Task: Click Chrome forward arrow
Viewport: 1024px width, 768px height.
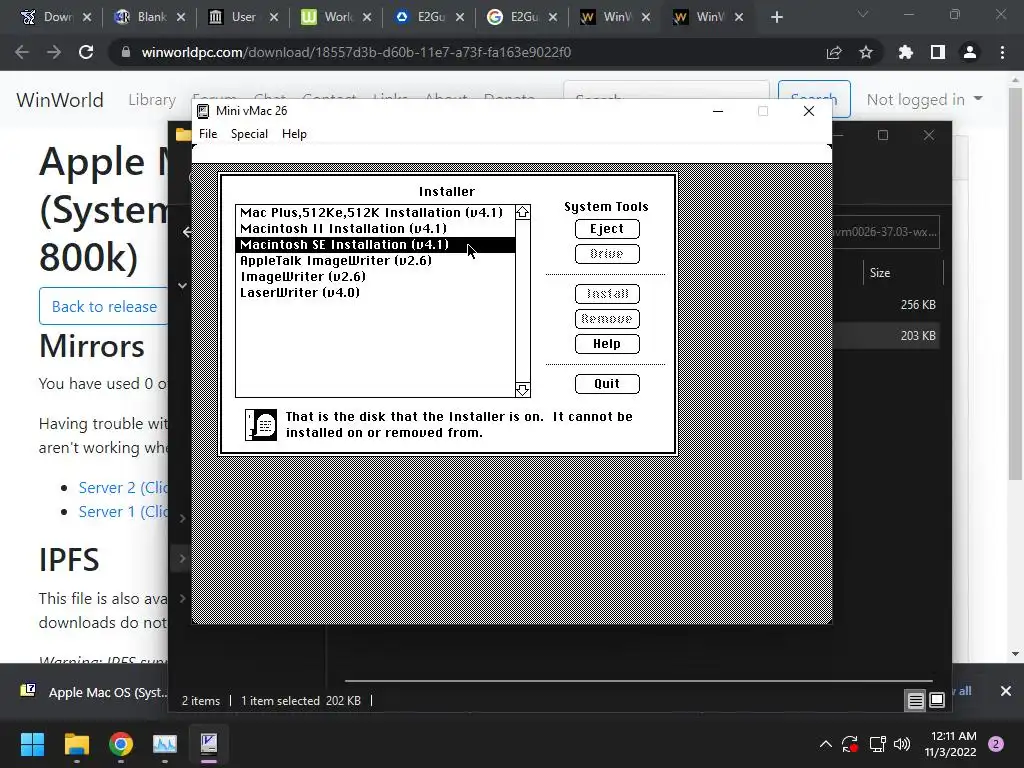Action: (x=54, y=52)
